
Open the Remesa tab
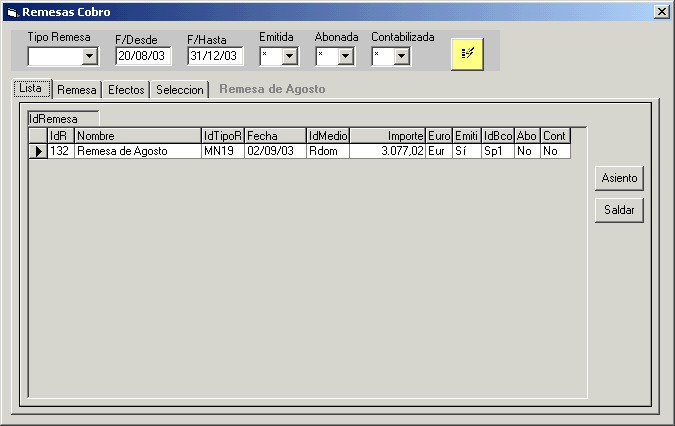coord(76,90)
